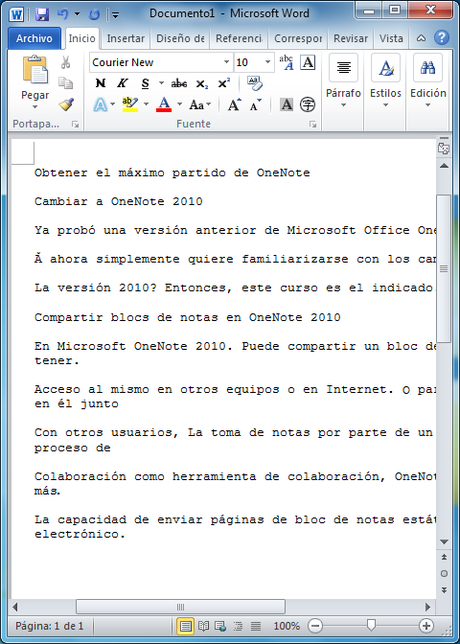The width and height of the screenshot is (460, 644).
Task: Switch to the Inicio tab
Action: point(82,39)
